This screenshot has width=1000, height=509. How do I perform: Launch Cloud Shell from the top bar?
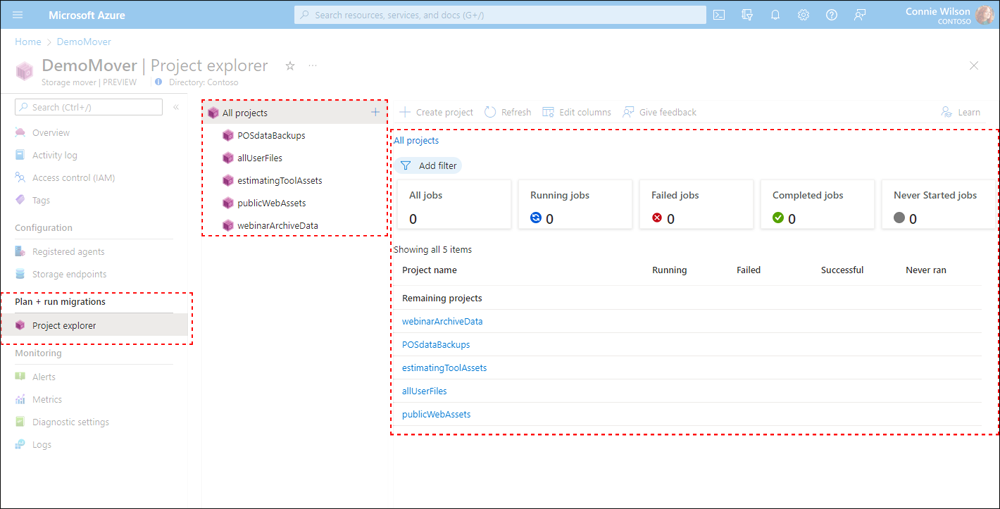pyautogui.click(x=719, y=15)
